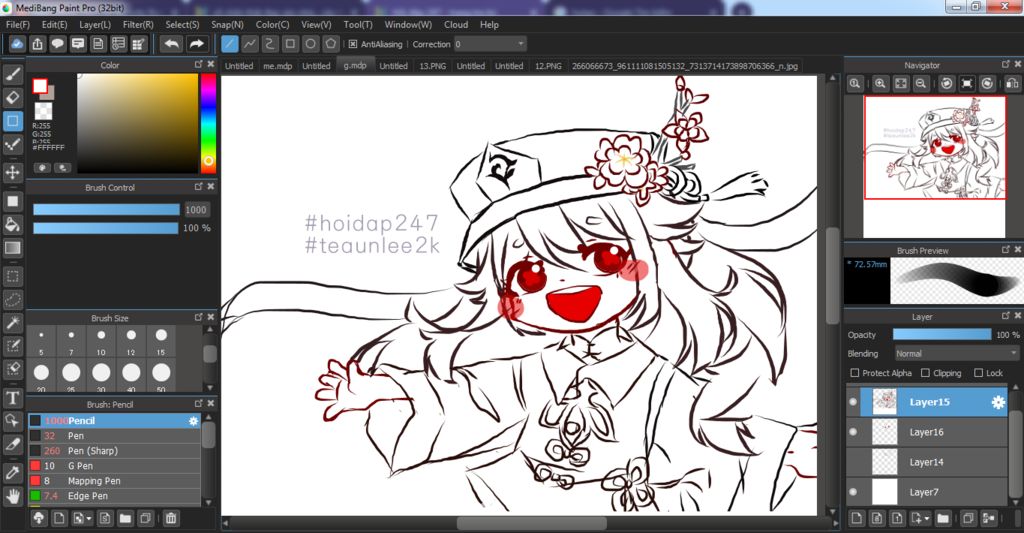This screenshot has width=1024, height=533.
Task: Choose the polyline shape mode
Action: [249, 44]
